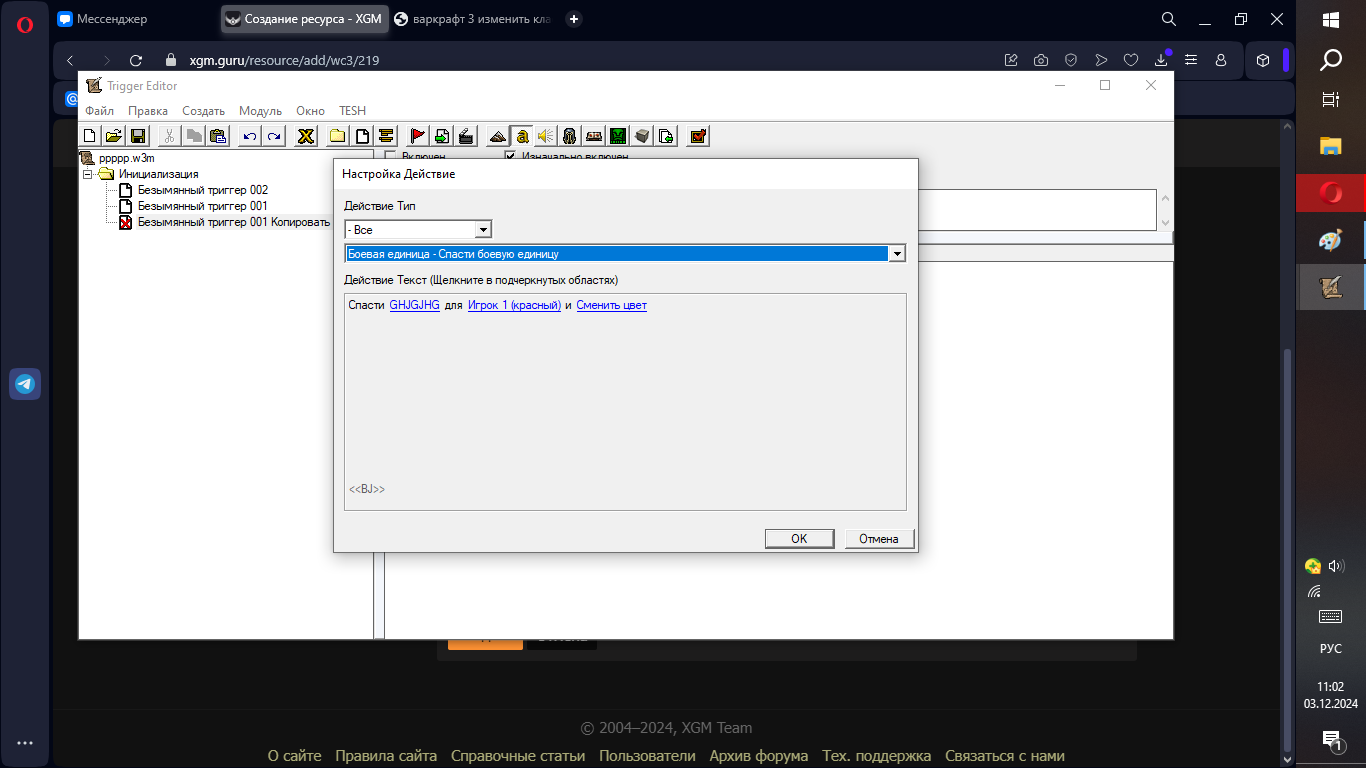Click the Opera snapshot camera icon
This screenshot has width=1366, height=768.
(x=1041, y=60)
